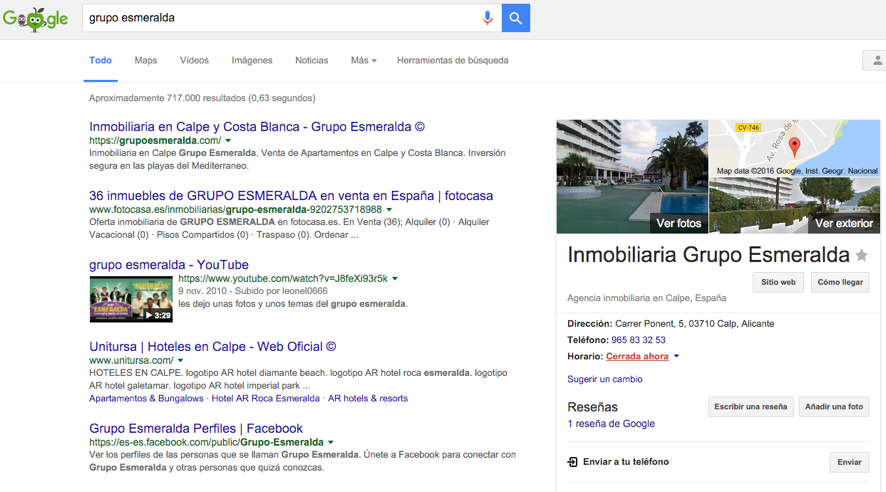The height and width of the screenshot is (492, 886).
Task: Click the YouTube video thumbnail
Action: (131, 299)
